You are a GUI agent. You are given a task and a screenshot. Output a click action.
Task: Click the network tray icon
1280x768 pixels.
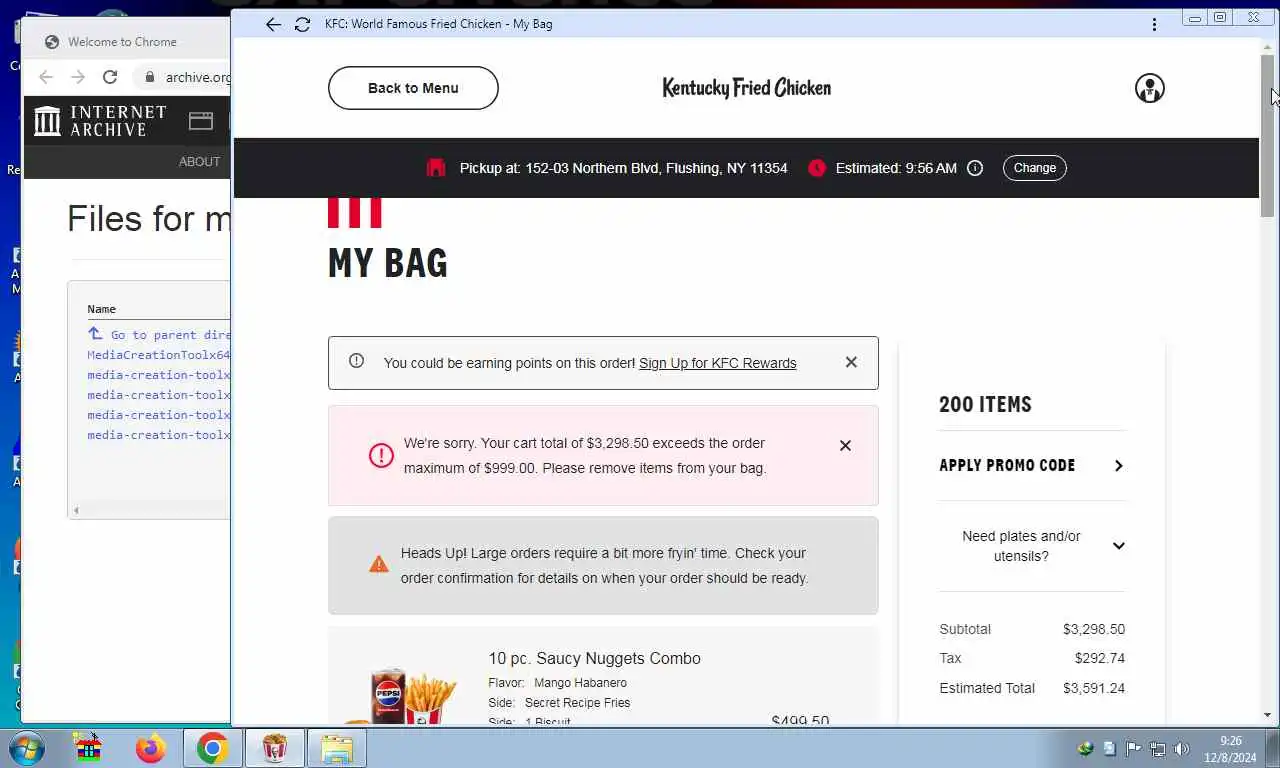(1157, 749)
